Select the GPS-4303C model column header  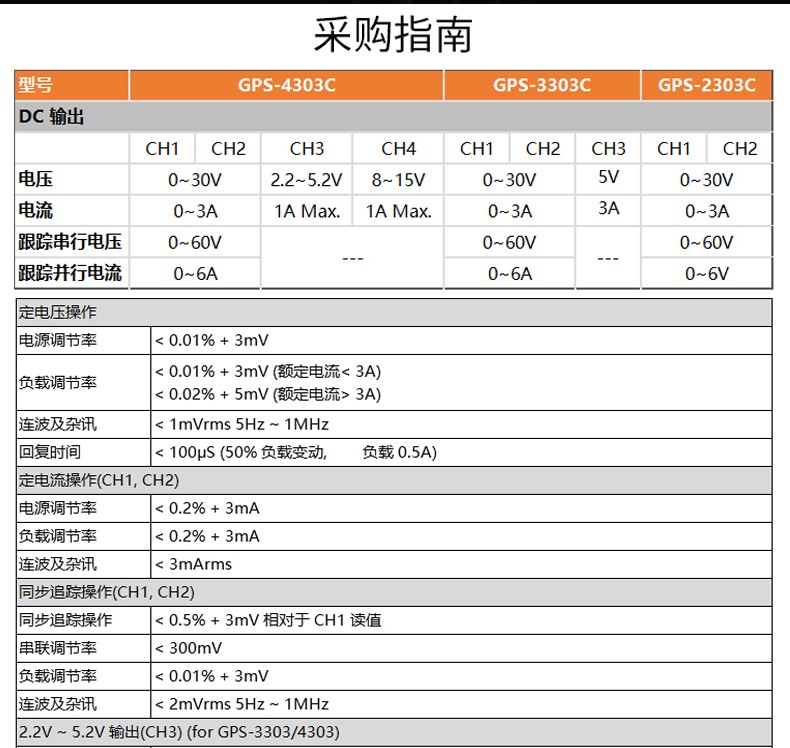click(286, 85)
